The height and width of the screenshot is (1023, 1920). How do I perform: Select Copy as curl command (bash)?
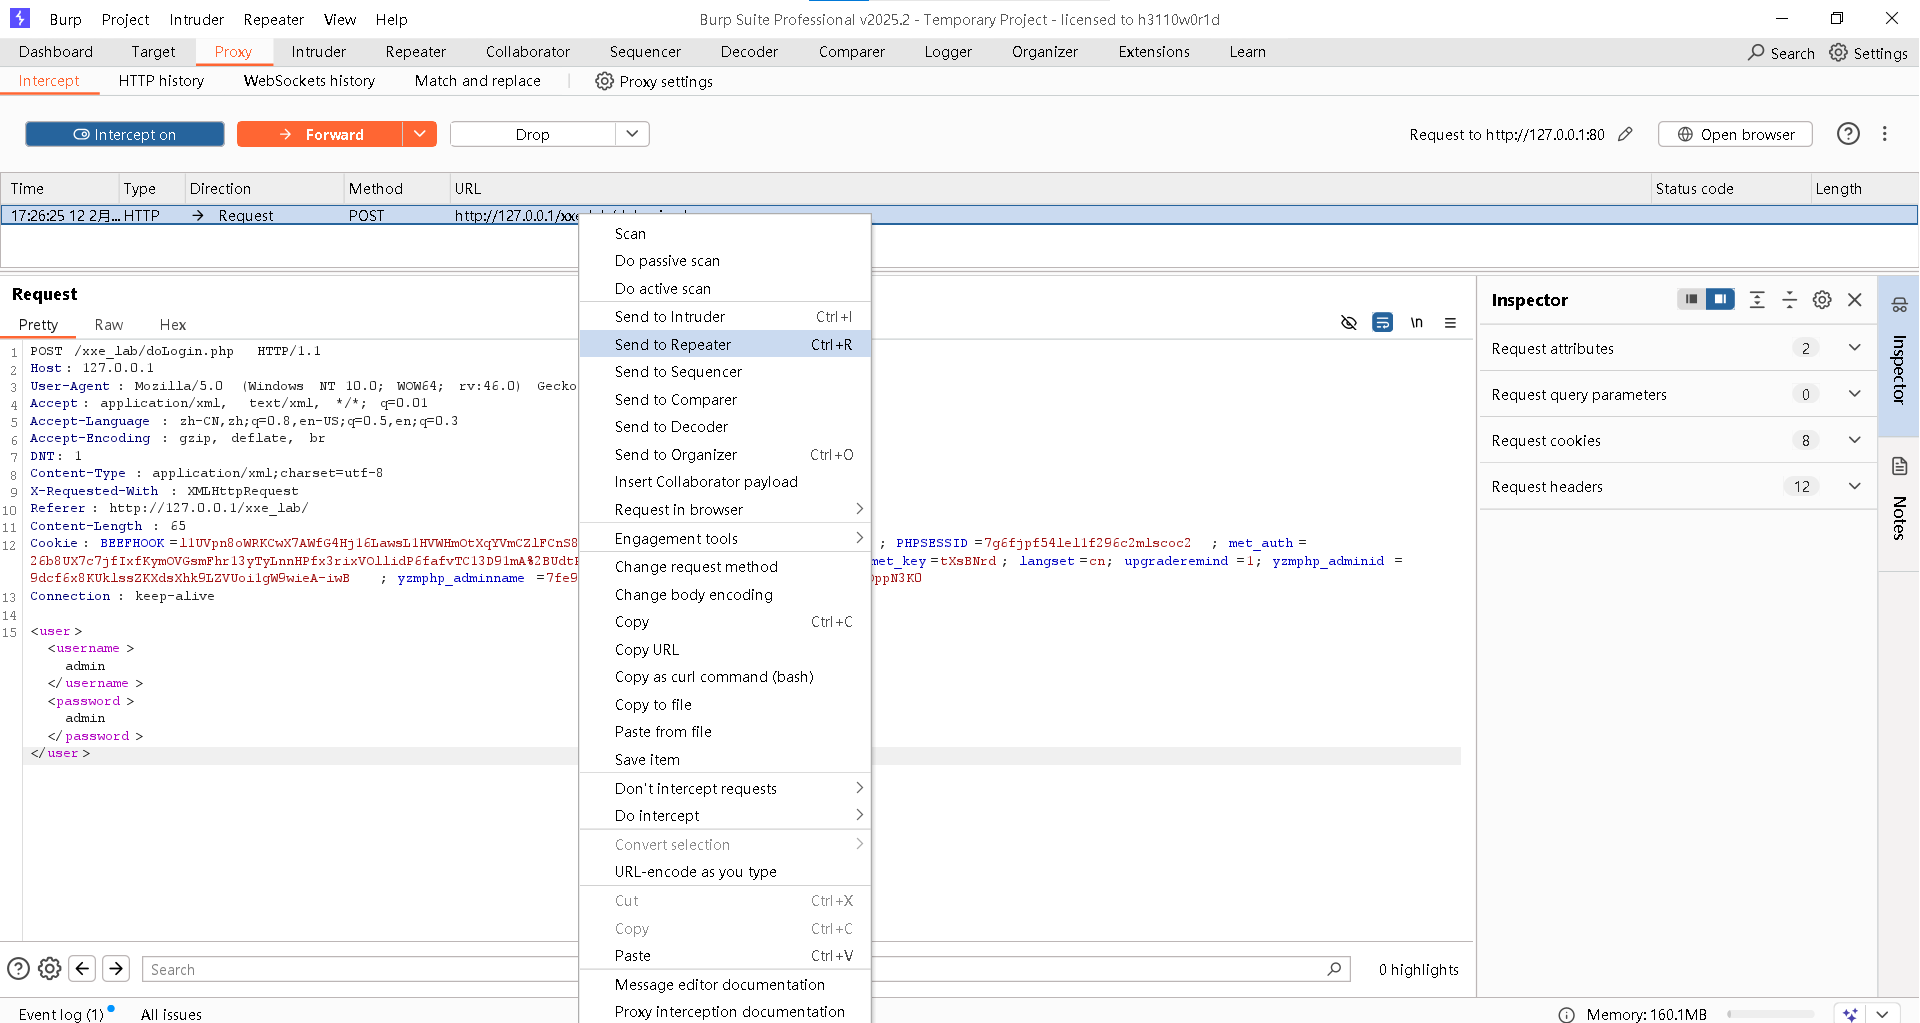[x=725, y=676]
